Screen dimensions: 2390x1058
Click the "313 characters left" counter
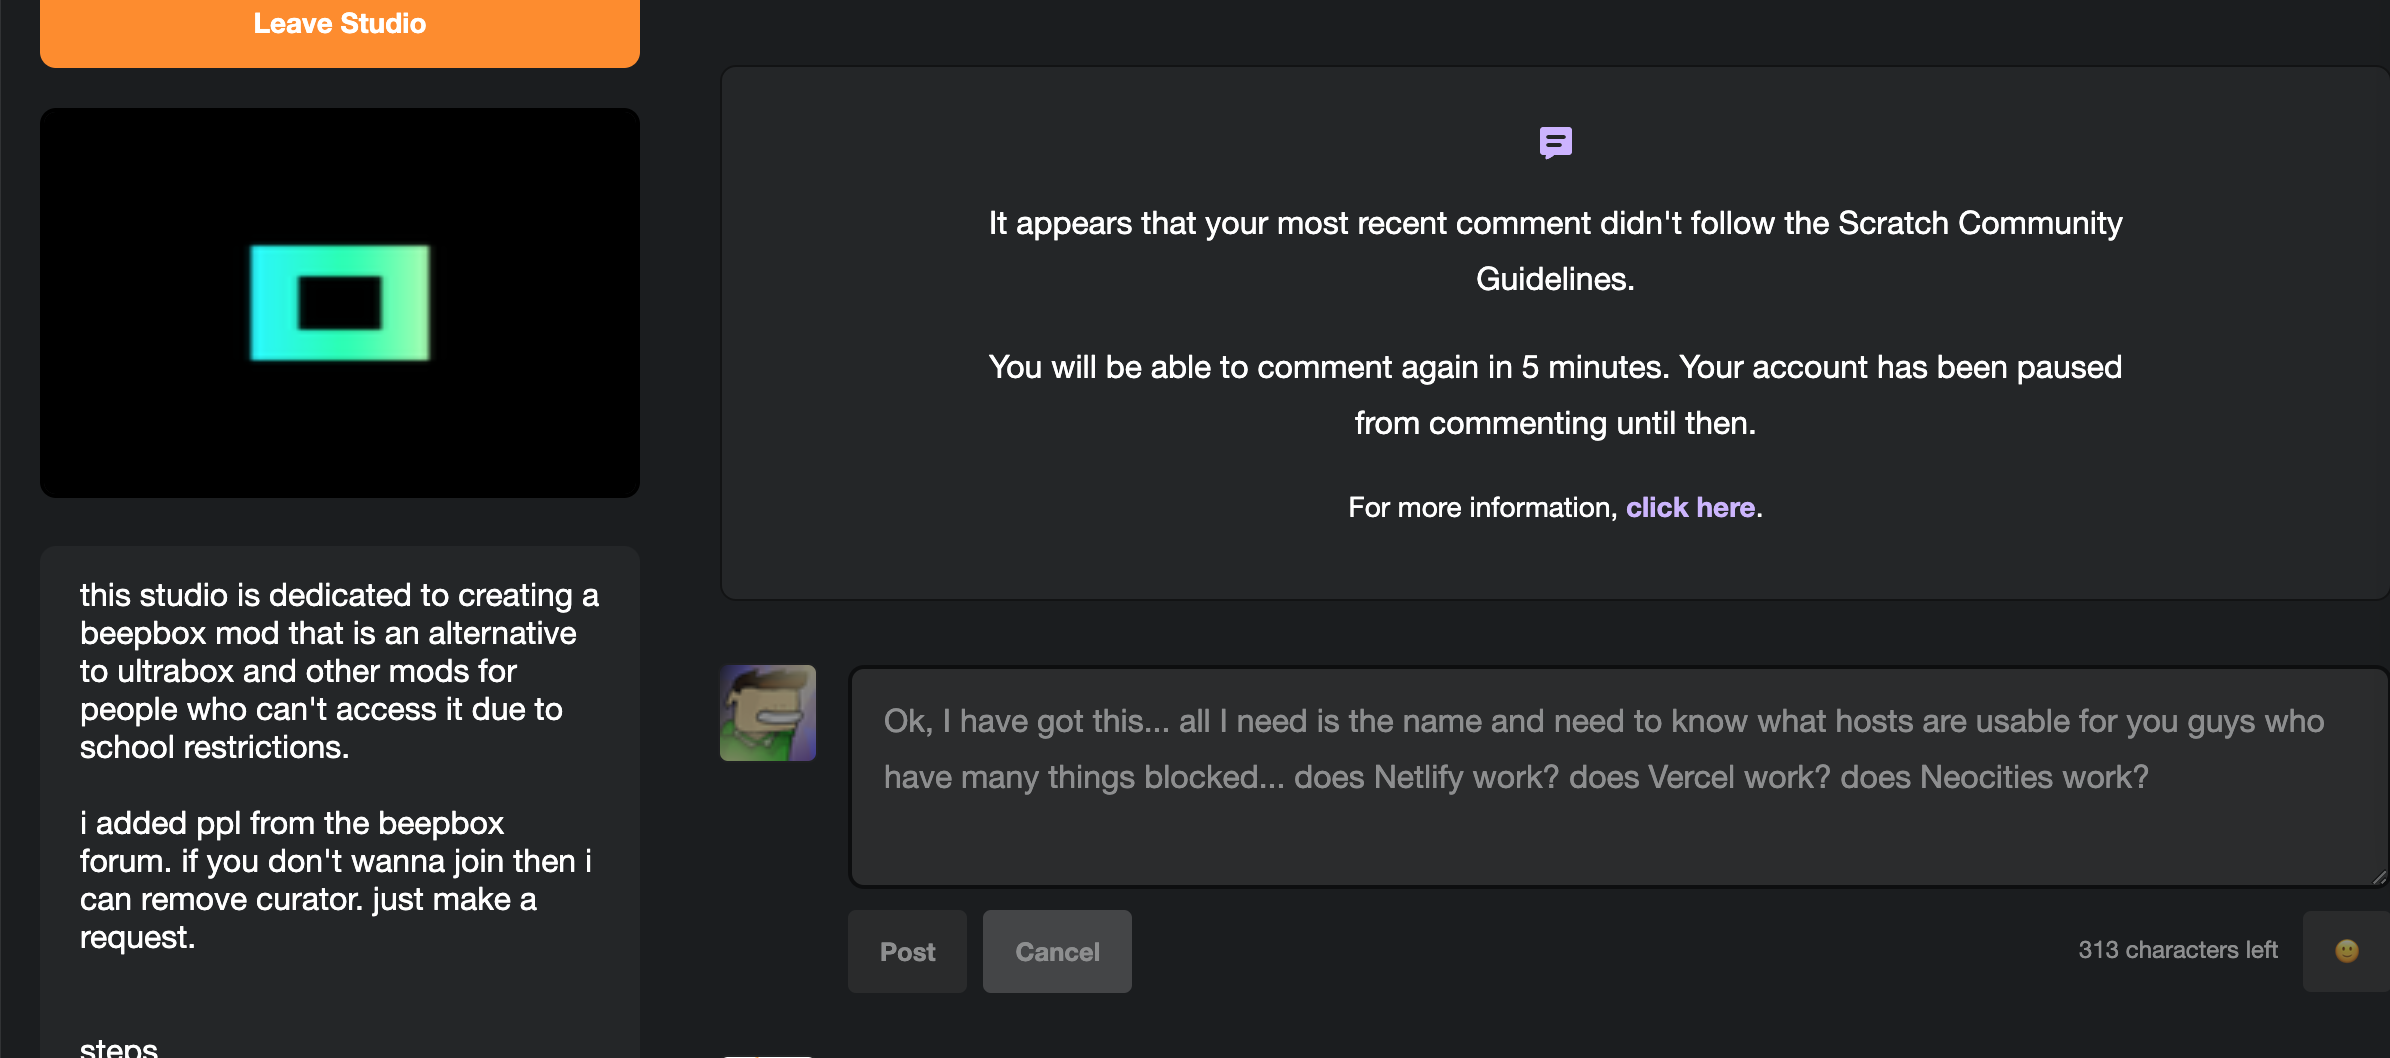tap(2177, 950)
